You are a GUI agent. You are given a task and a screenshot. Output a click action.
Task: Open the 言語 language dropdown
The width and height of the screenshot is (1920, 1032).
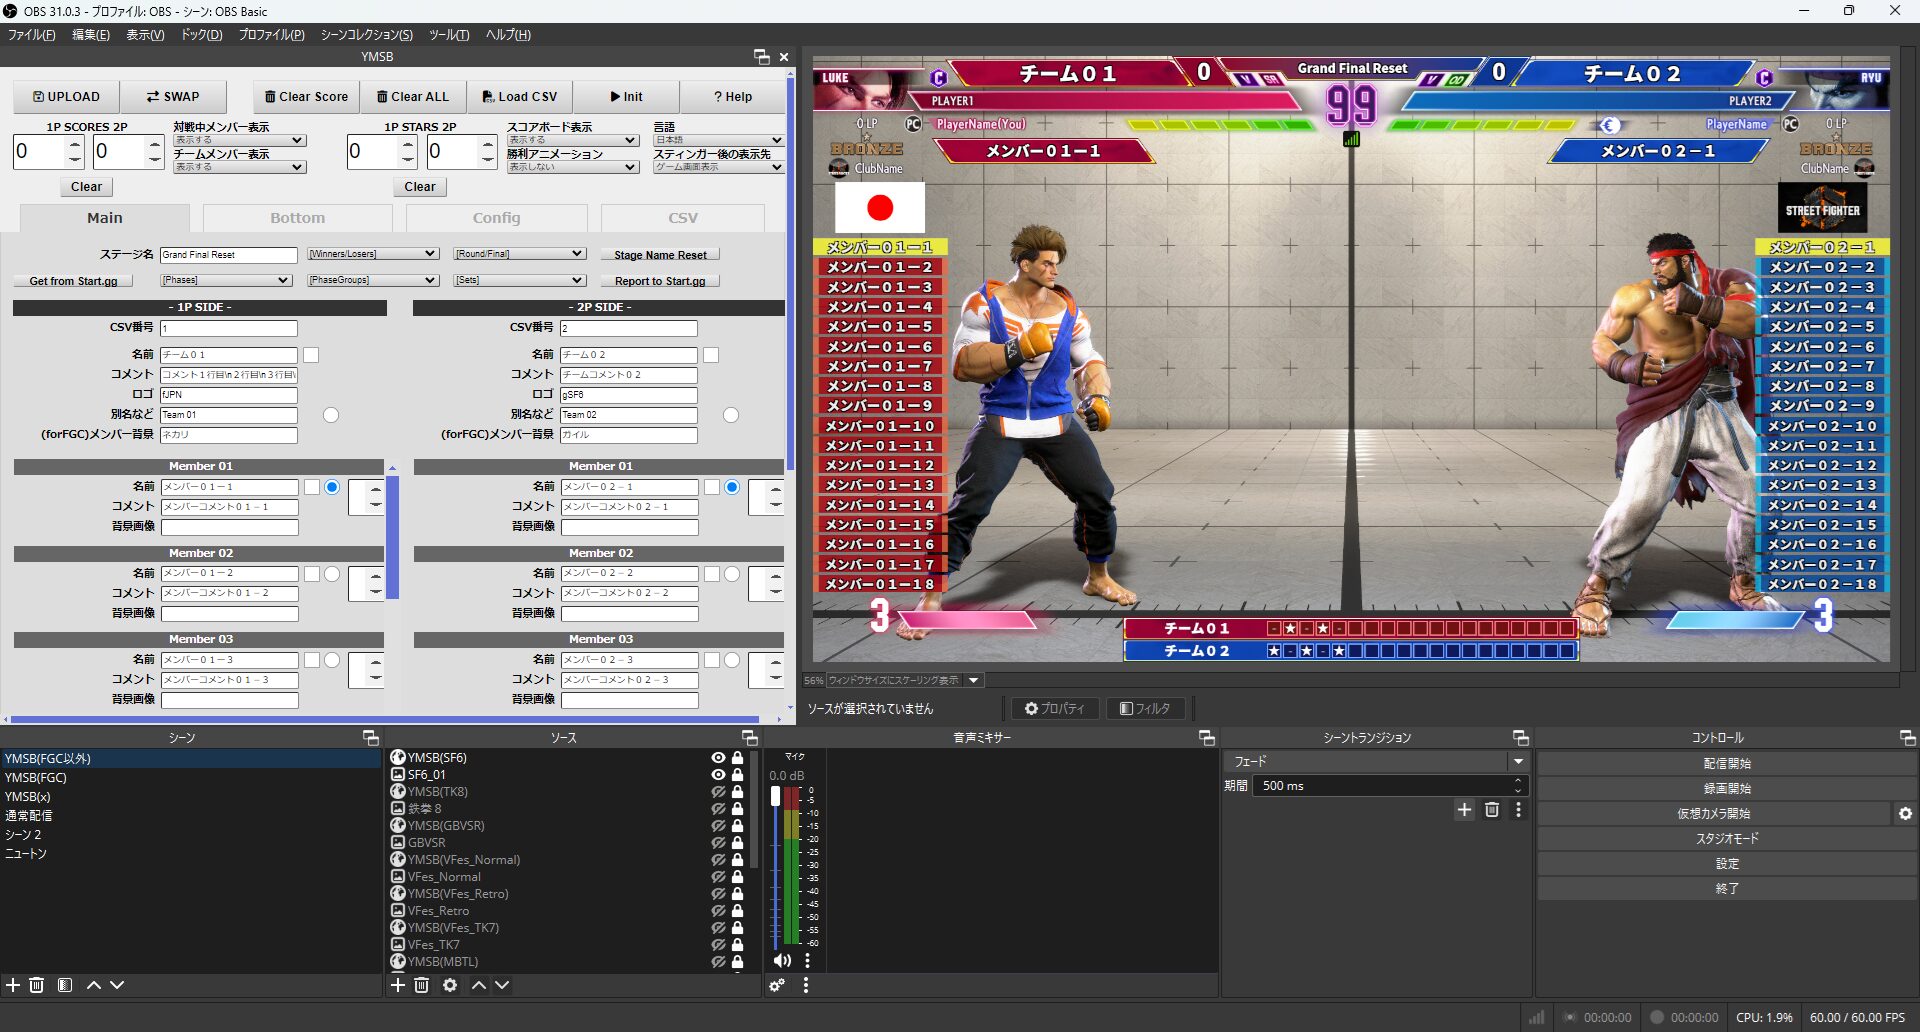[717, 140]
